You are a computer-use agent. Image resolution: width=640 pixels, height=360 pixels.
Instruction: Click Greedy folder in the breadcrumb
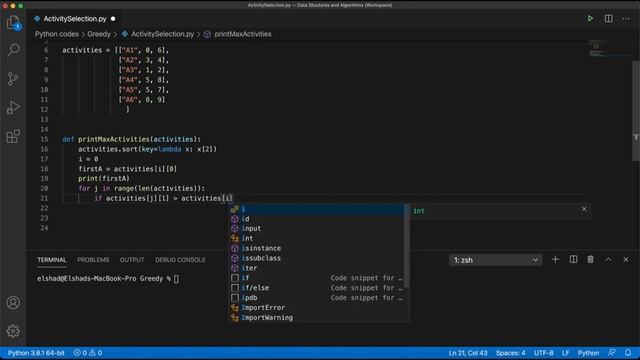pyautogui.click(x=99, y=34)
